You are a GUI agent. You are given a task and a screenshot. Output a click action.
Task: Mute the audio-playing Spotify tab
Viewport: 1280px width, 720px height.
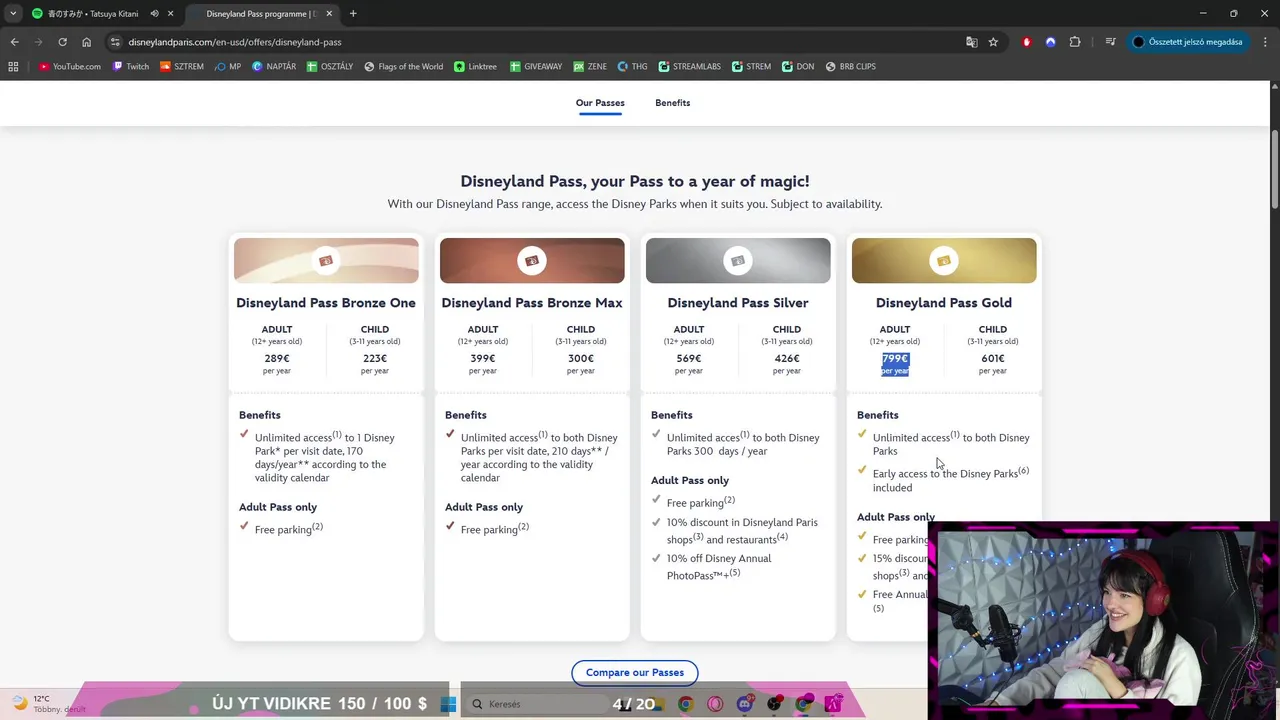point(155,14)
